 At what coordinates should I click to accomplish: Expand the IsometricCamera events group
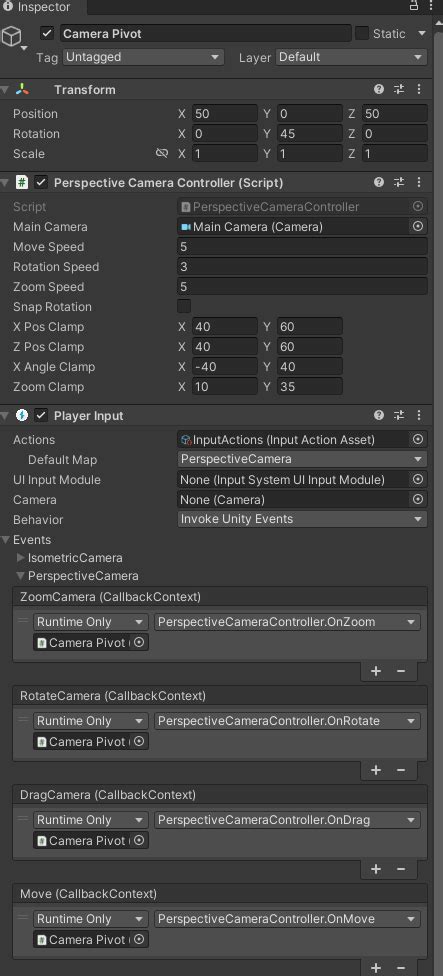[21, 558]
